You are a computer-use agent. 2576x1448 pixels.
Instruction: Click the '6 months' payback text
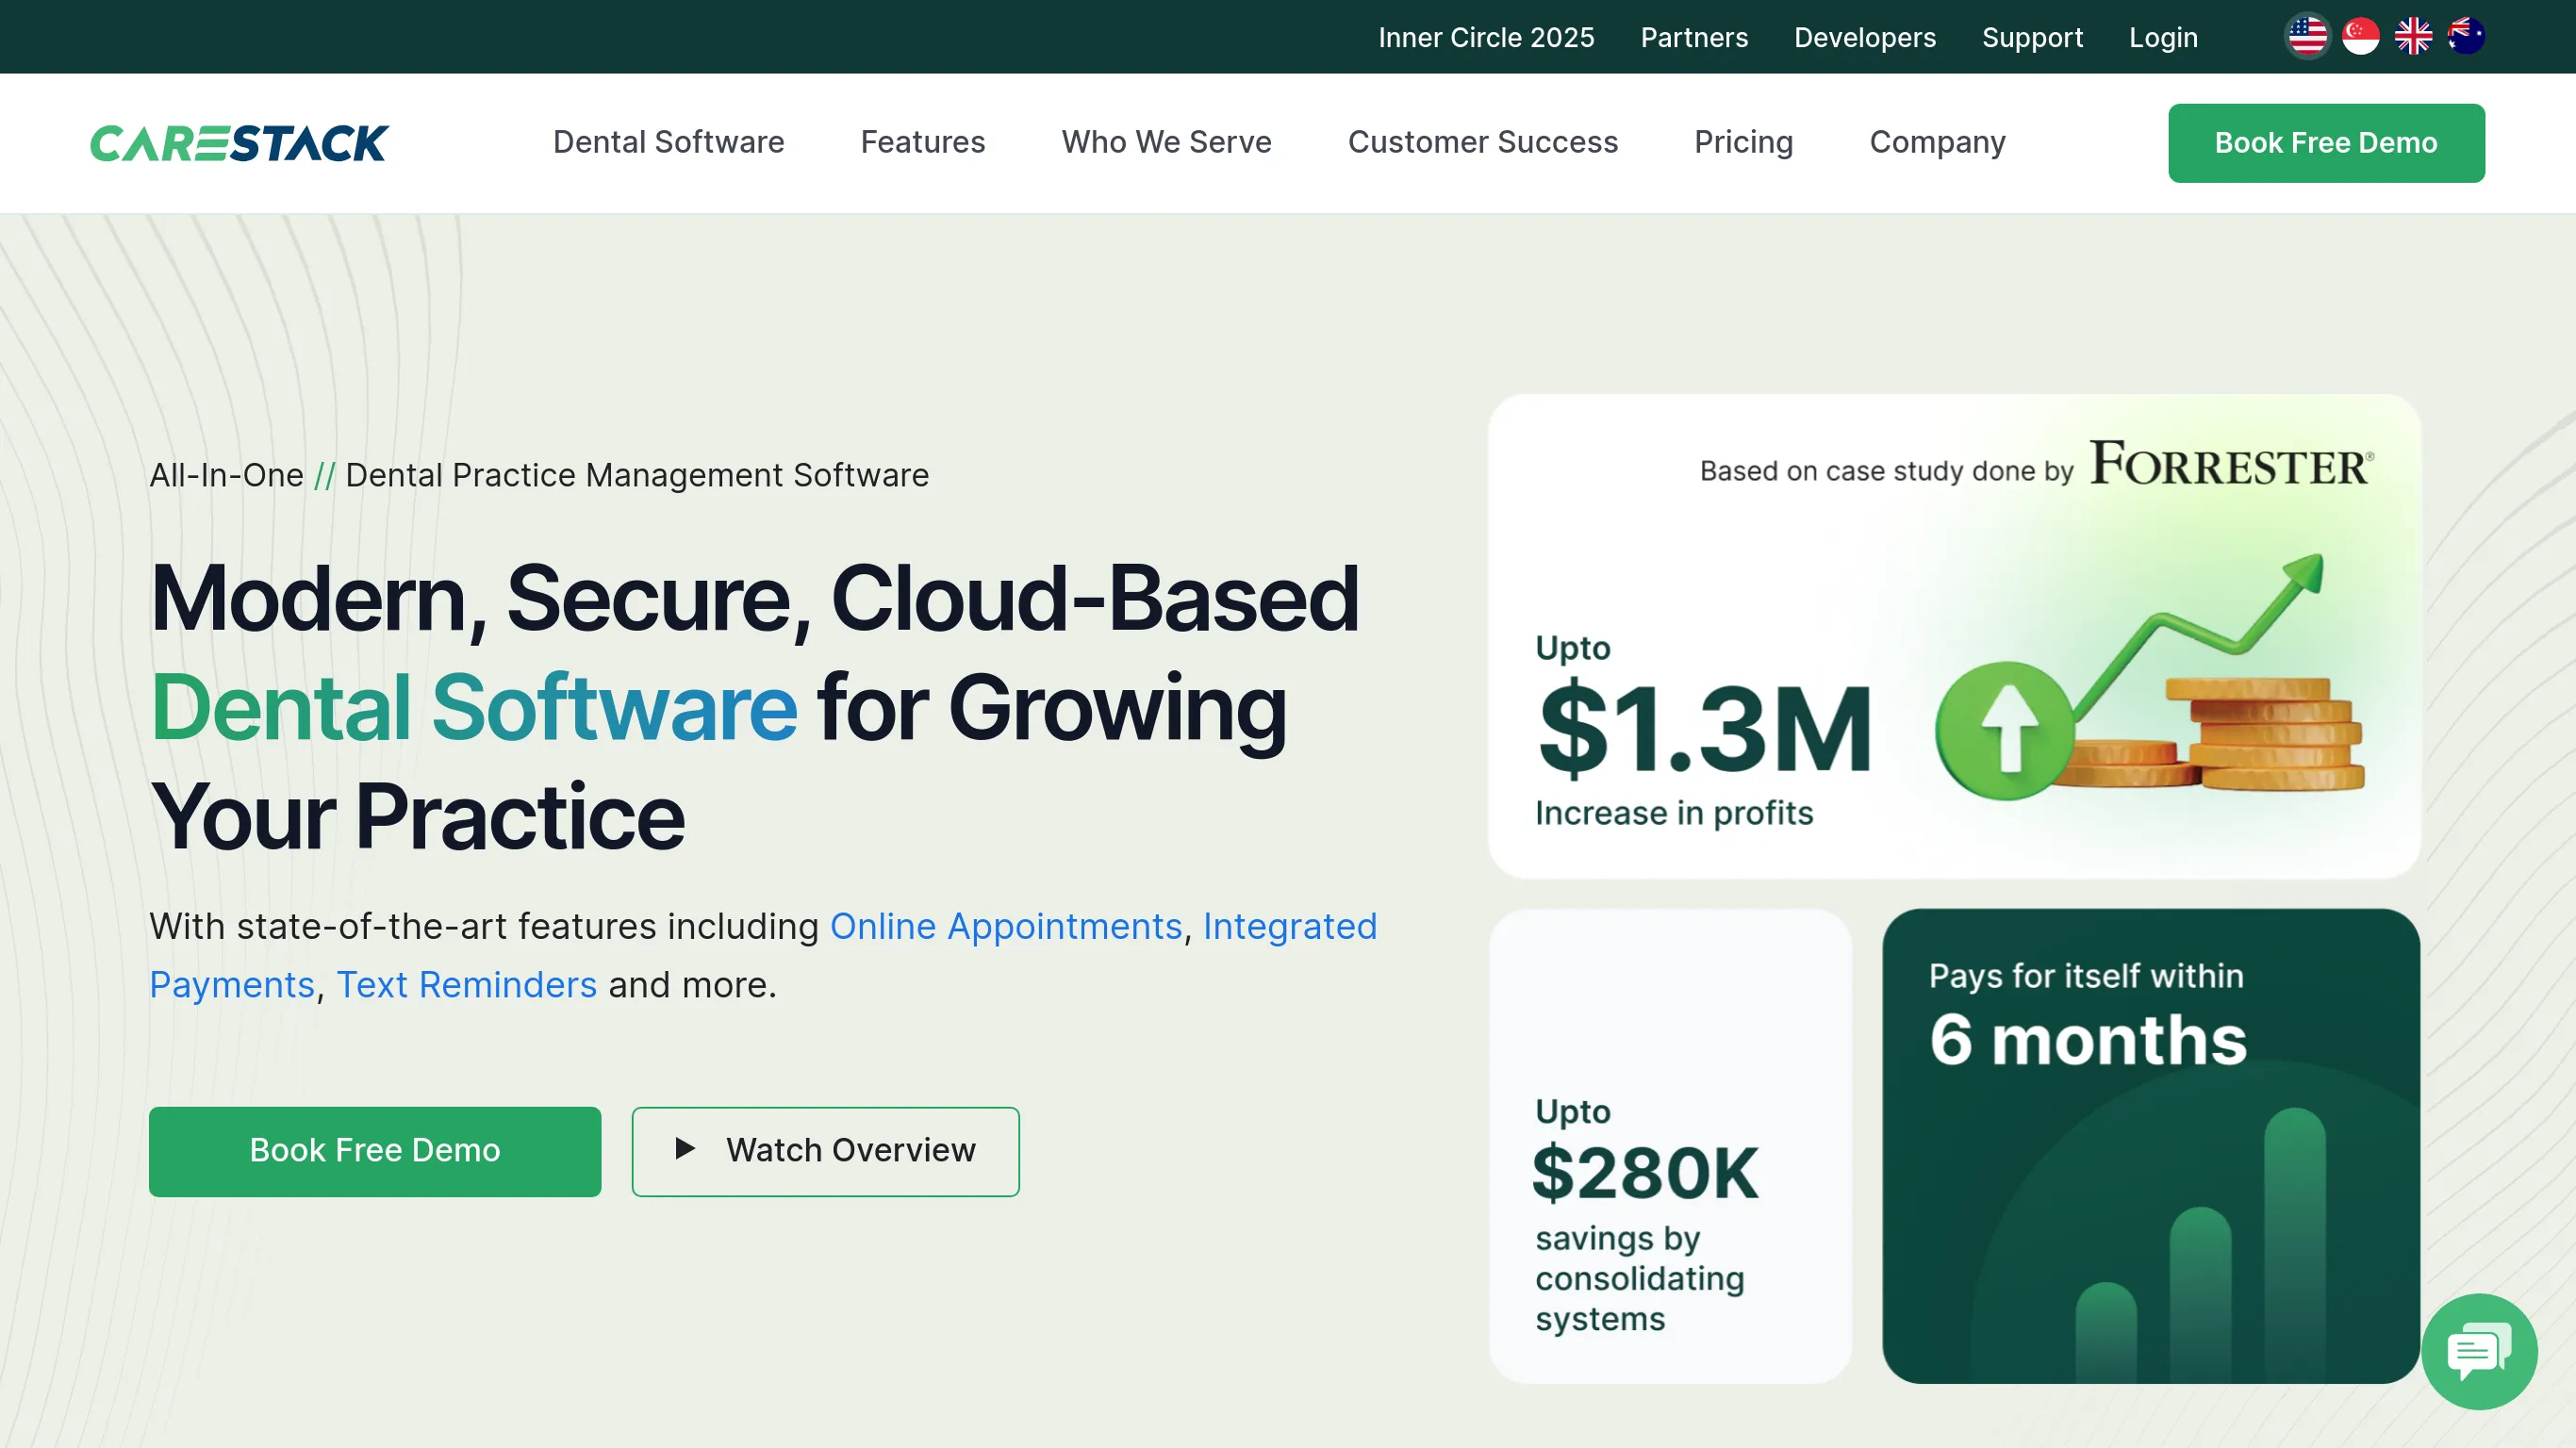click(x=2088, y=1040)
